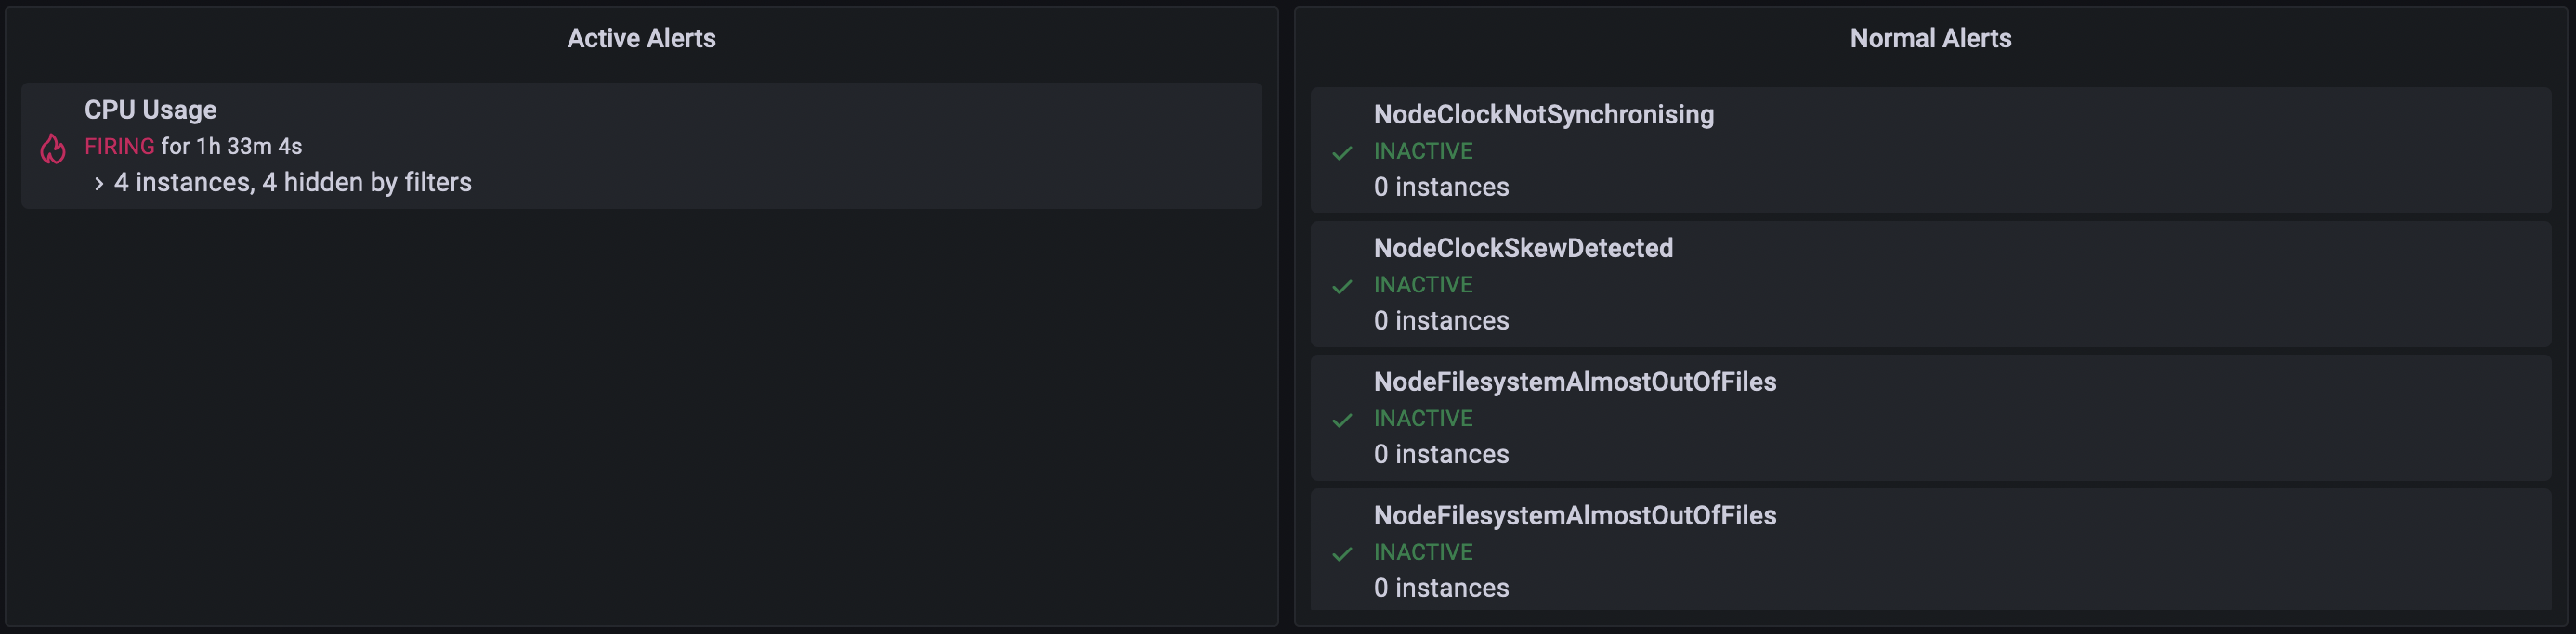The image size is (2576, 634).
Task: Click the flame status icon in Active Alerts panel
Action: [52, 147]
